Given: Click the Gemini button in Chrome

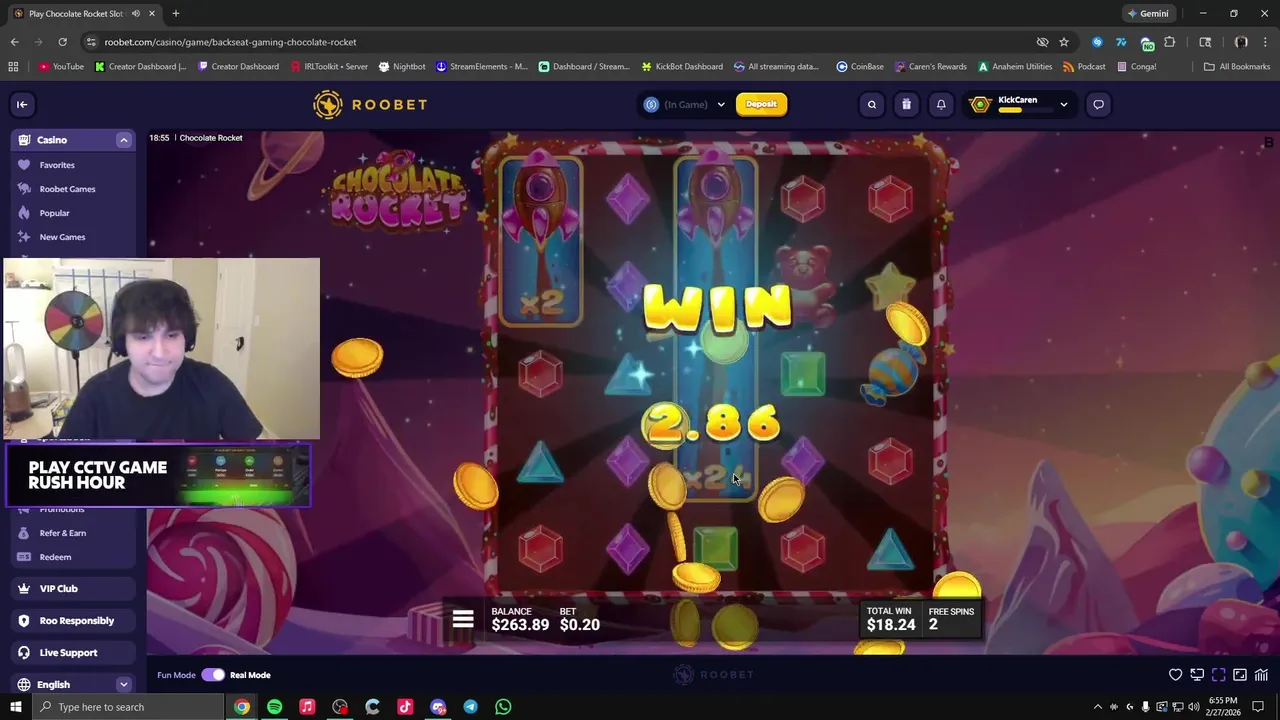Looking at the screenshot, I should (1147, 14).
